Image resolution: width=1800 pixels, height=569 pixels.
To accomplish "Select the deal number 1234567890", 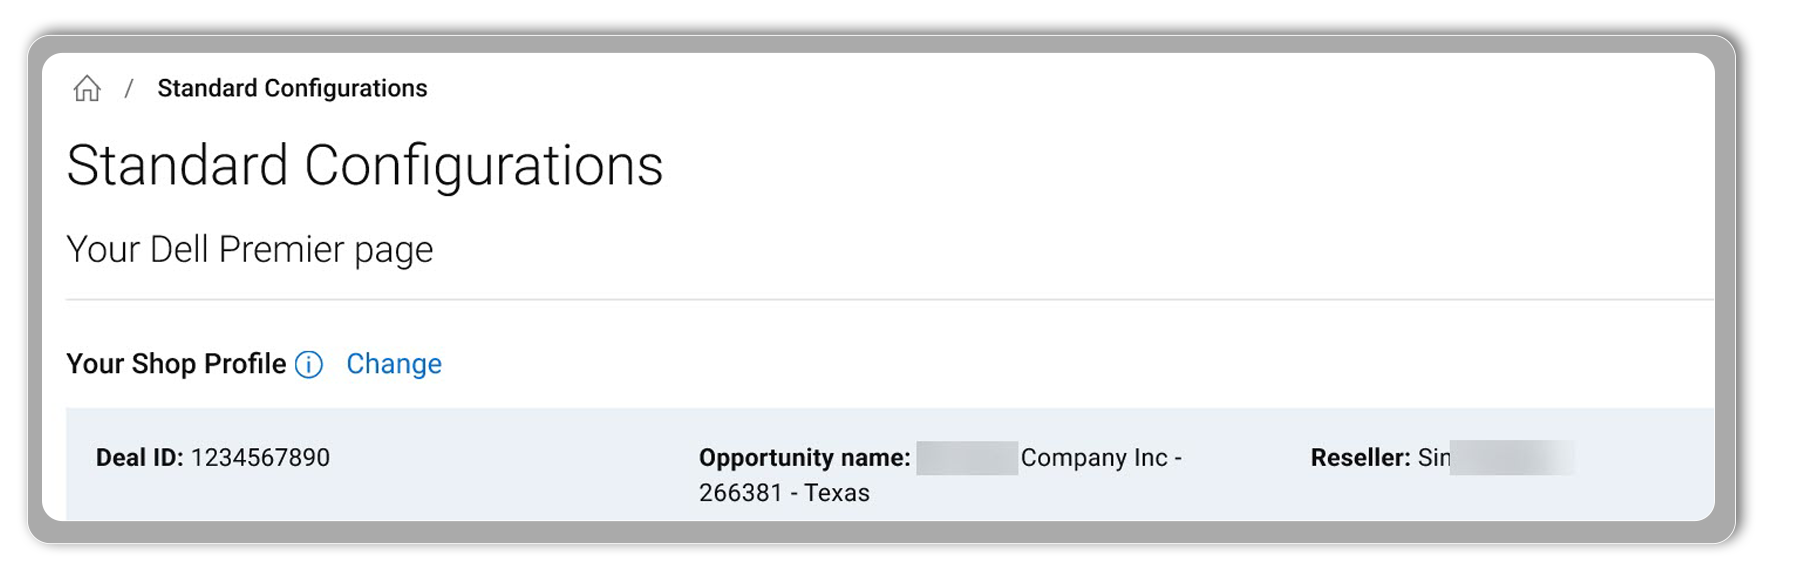I will click(x=260, y=458).
